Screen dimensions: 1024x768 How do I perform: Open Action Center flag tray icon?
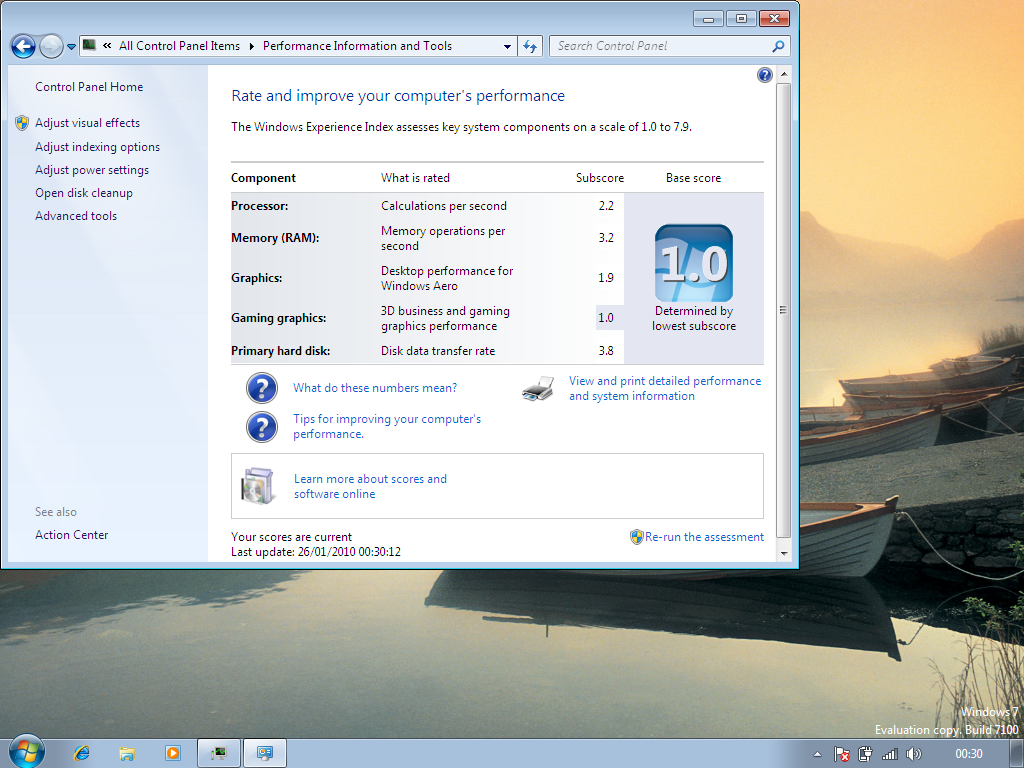pos(842,754)
